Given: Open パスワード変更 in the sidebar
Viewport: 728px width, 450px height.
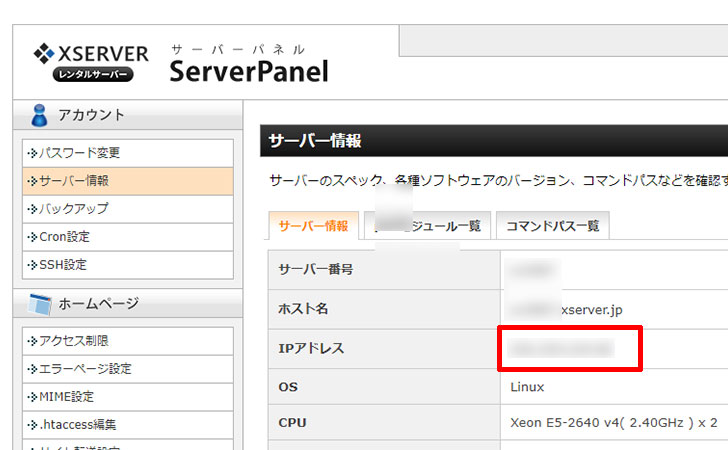Looking at the screenshot, I should pyautogui.click(x=128, y=153).
